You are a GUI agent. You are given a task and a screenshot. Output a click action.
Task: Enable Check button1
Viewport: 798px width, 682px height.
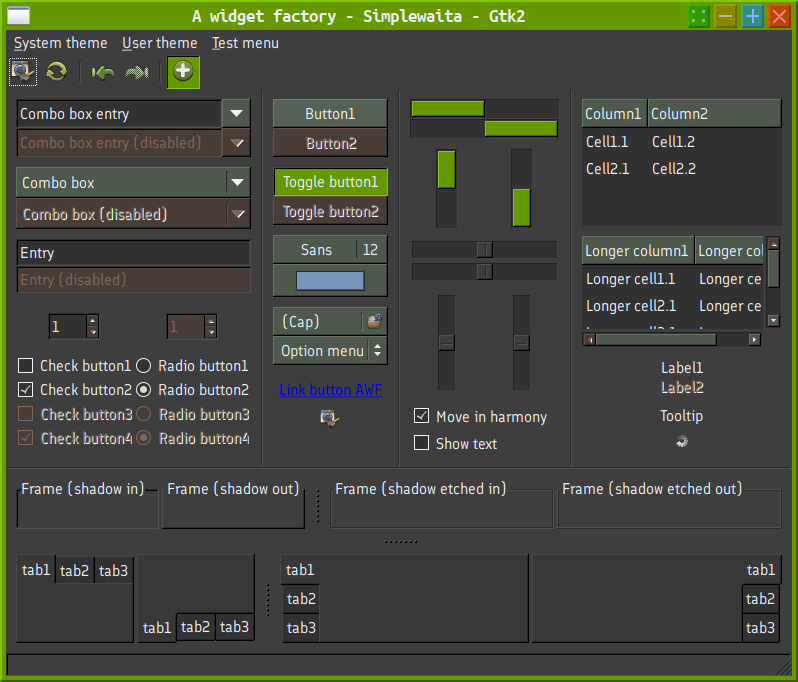tap(27, 366)
